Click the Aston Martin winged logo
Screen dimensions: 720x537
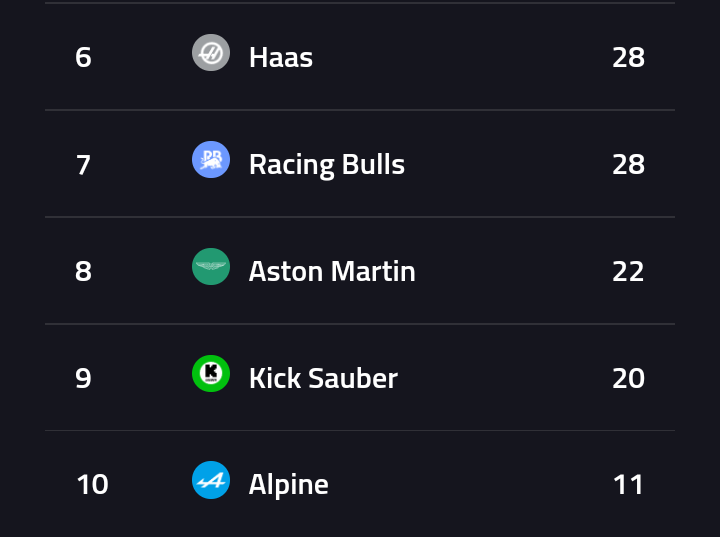click(211, 267)
